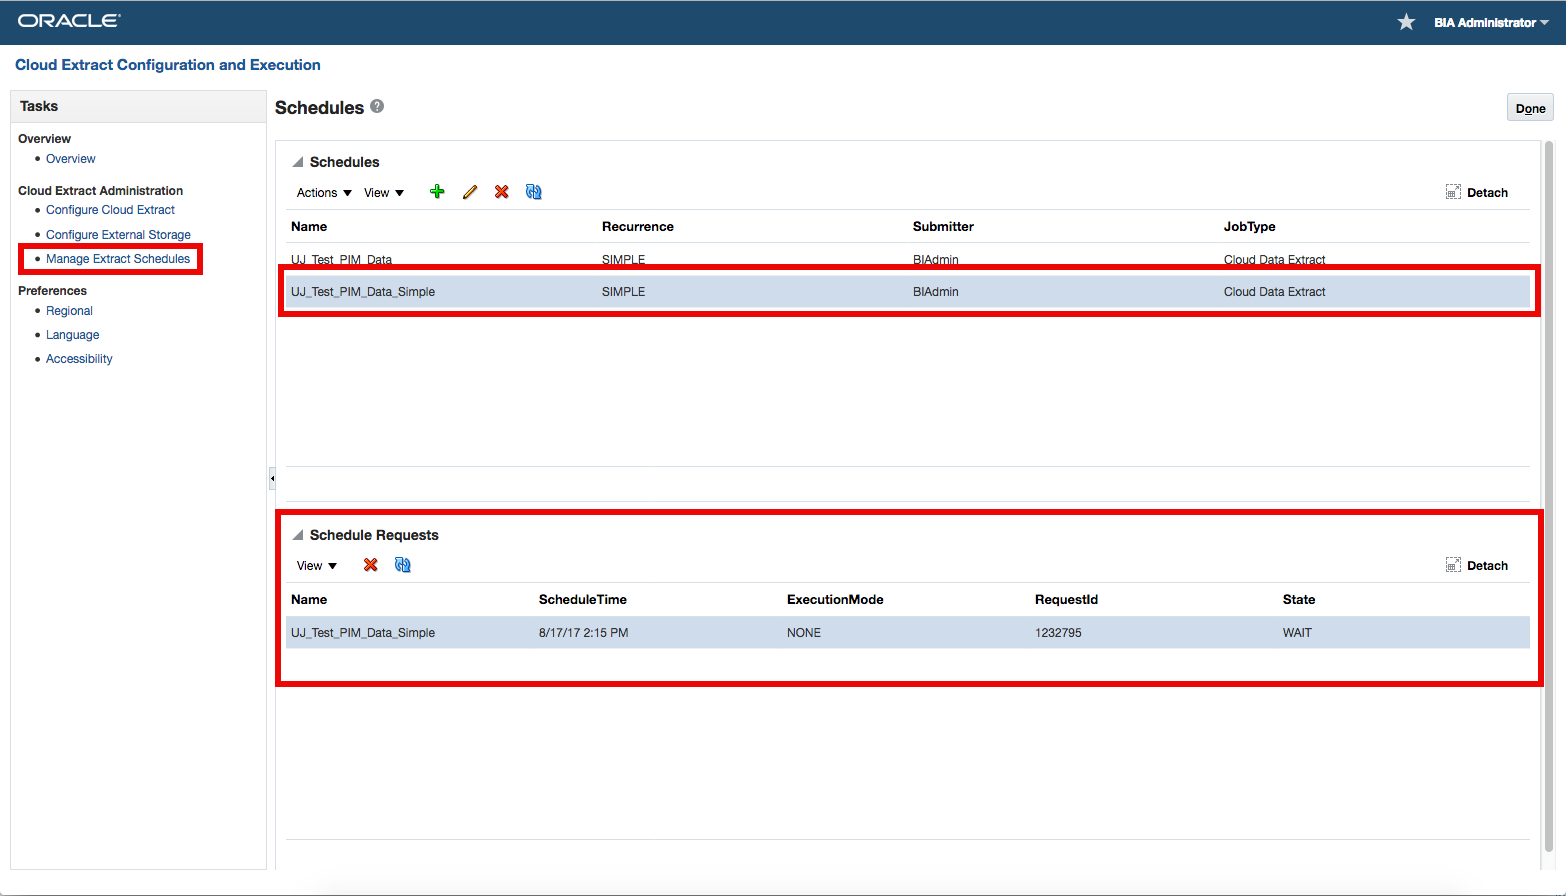Detach the Schedules table
1566x896 pixels.
[x=1476, y=192]
